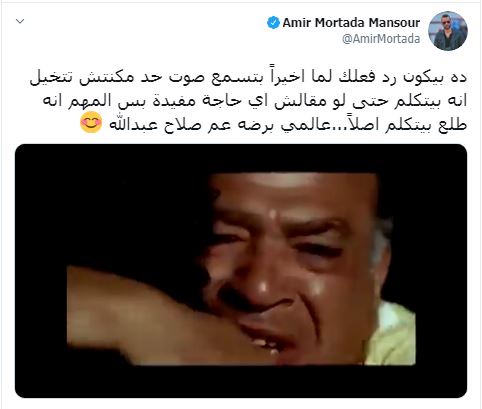The image size is (482, 409).
Task: Select the first line of tweet text
Action: click(248, 78)
